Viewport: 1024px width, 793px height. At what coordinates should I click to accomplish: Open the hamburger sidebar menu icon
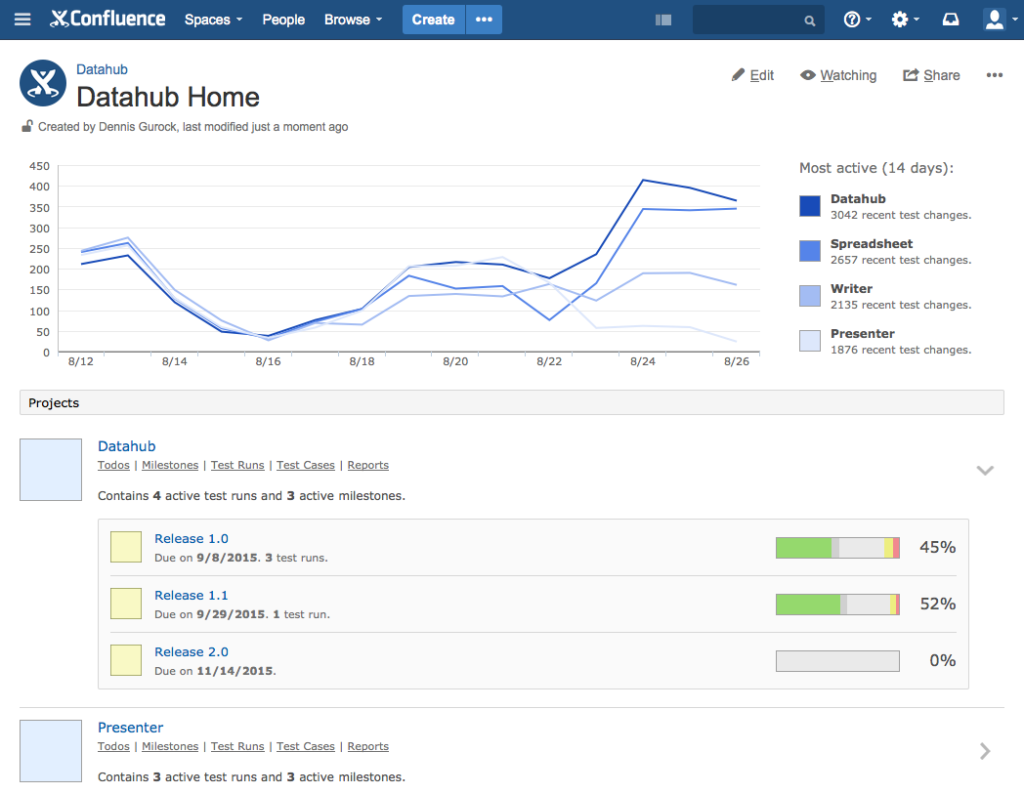tap(22, 20)
